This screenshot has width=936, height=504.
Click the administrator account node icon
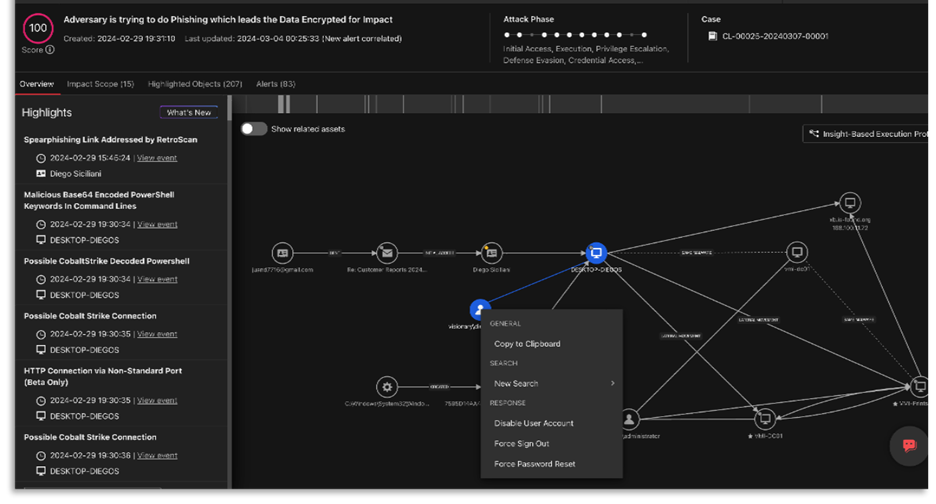[x=629, y=419]
